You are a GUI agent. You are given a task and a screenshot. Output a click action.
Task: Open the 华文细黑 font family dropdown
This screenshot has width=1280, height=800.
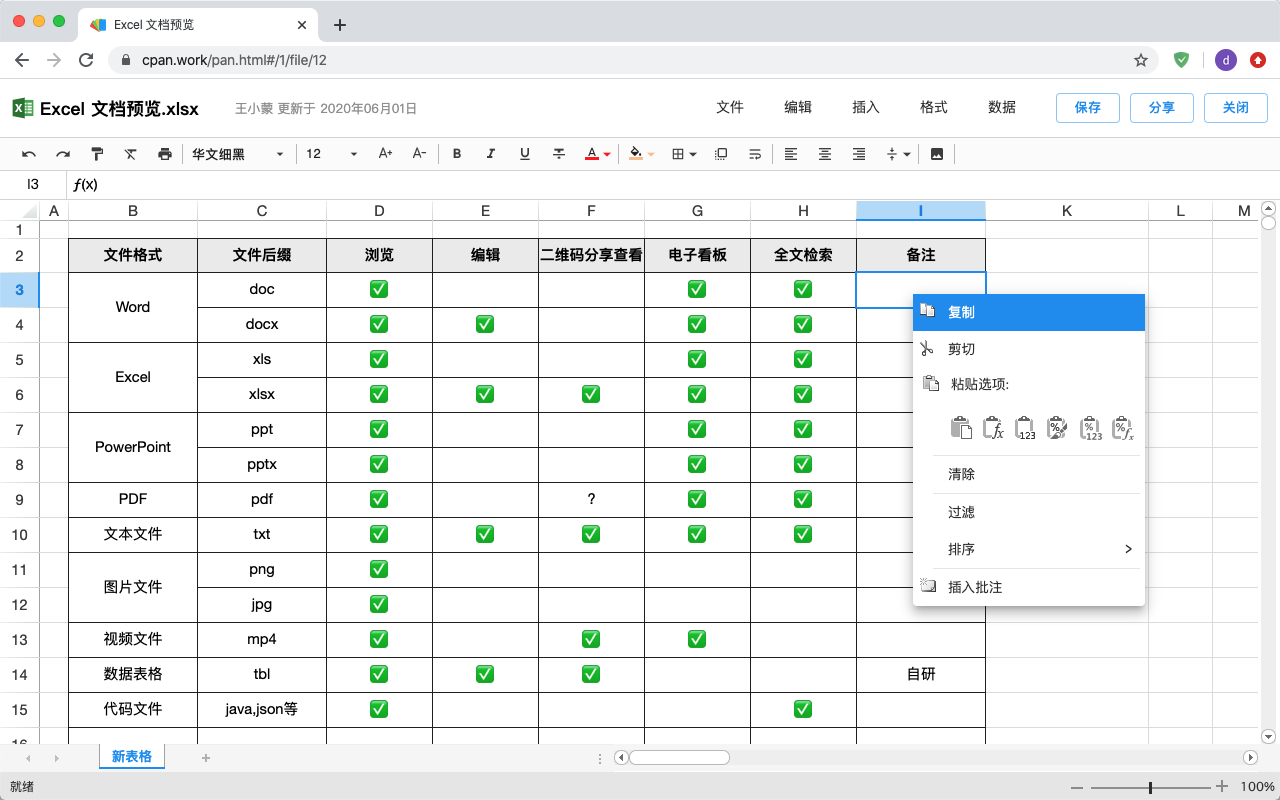[238, 154]
